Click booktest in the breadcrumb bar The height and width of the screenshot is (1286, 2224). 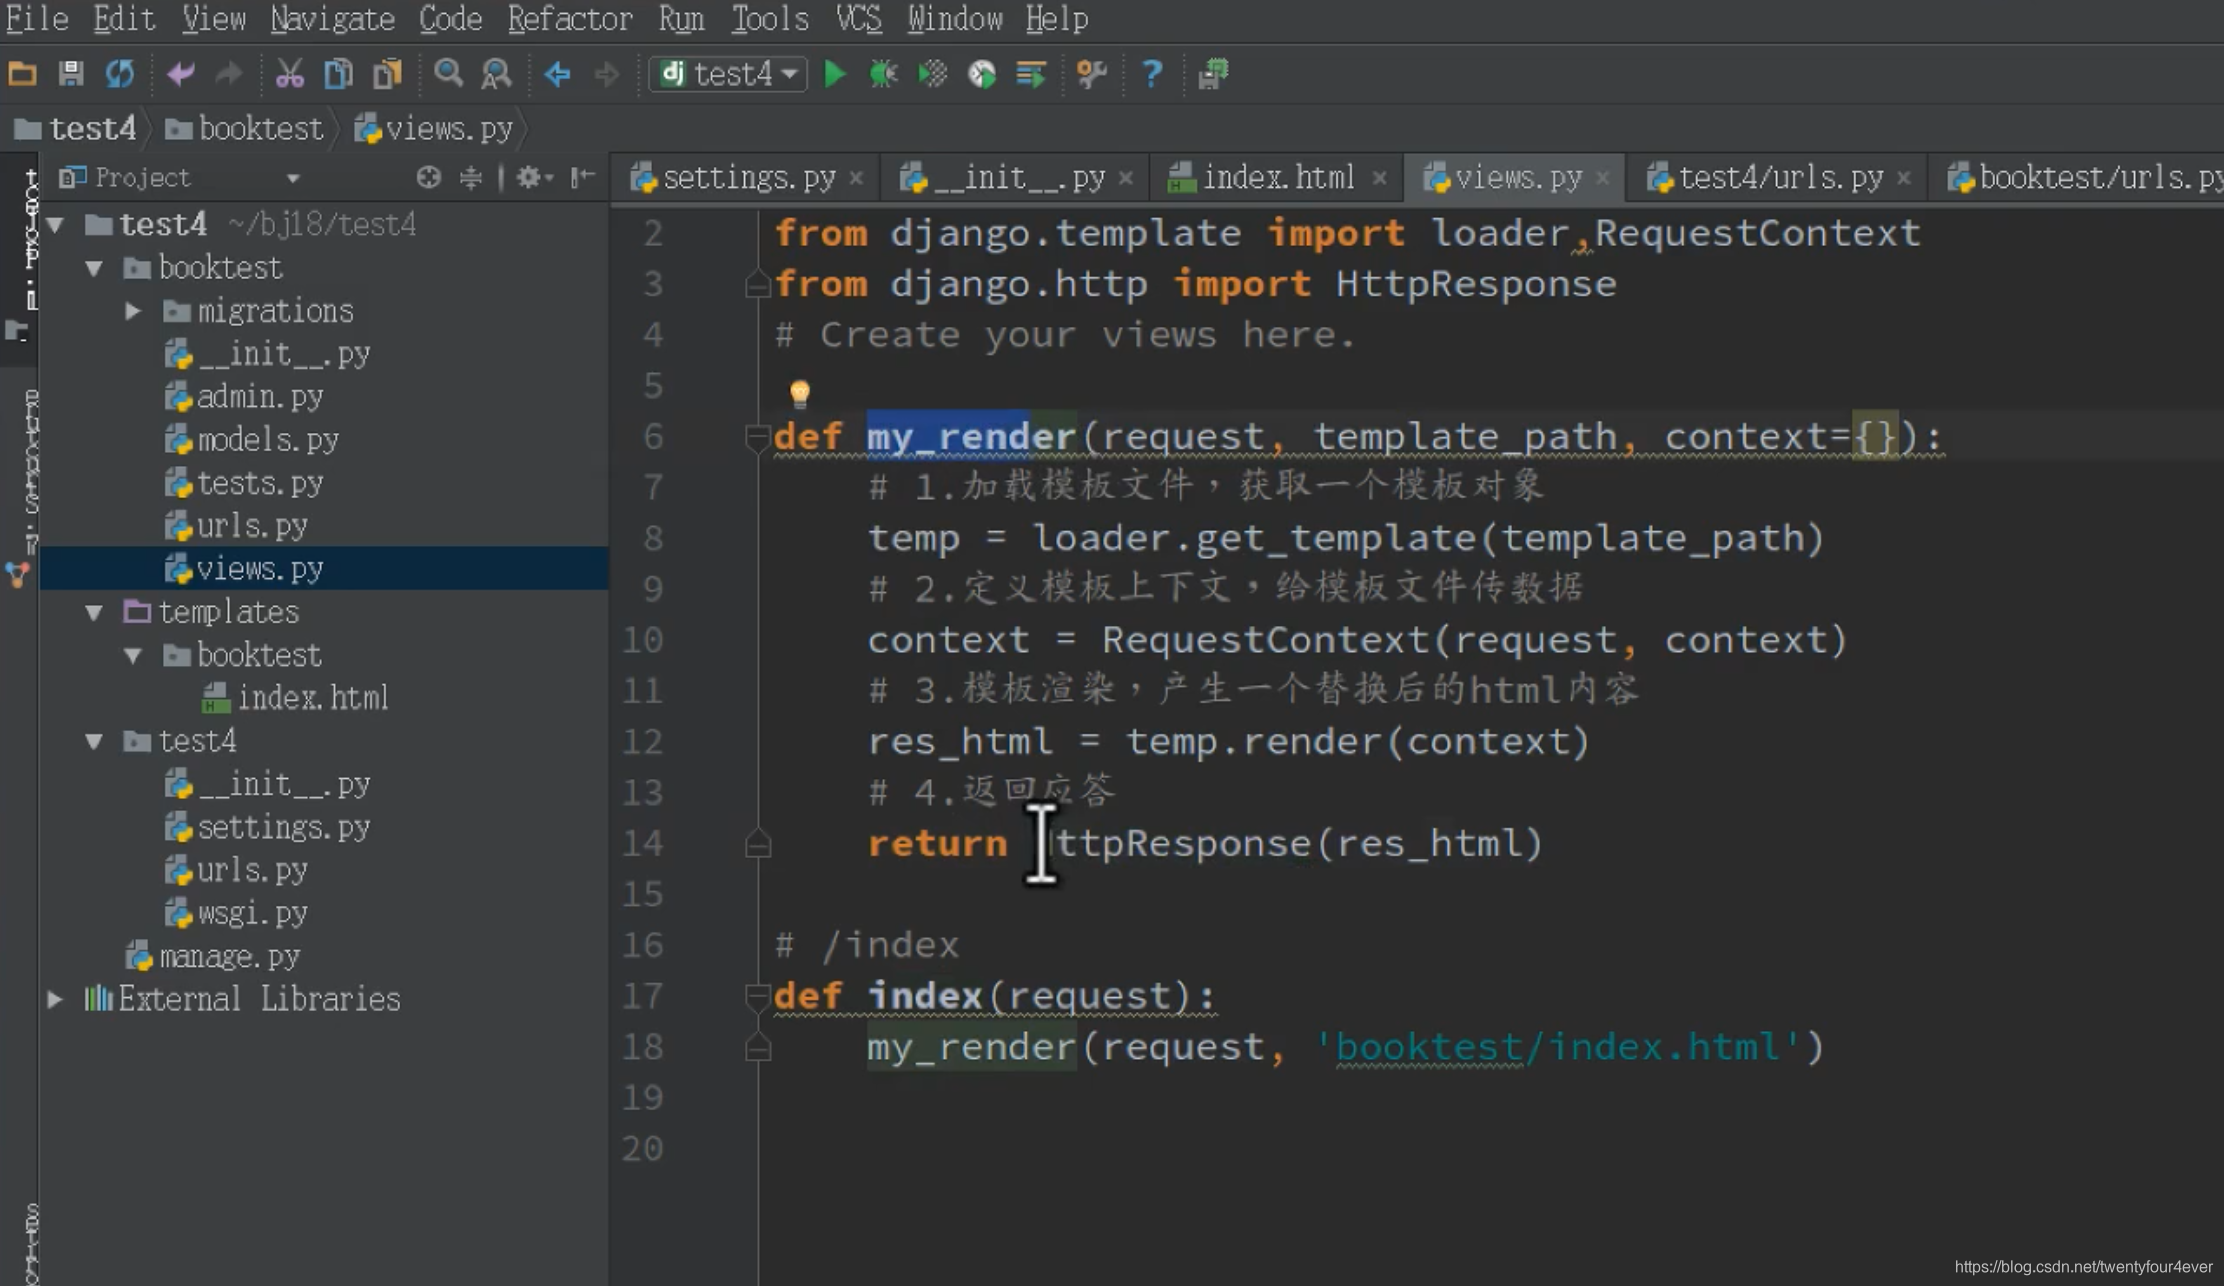(x=244, y=129)
